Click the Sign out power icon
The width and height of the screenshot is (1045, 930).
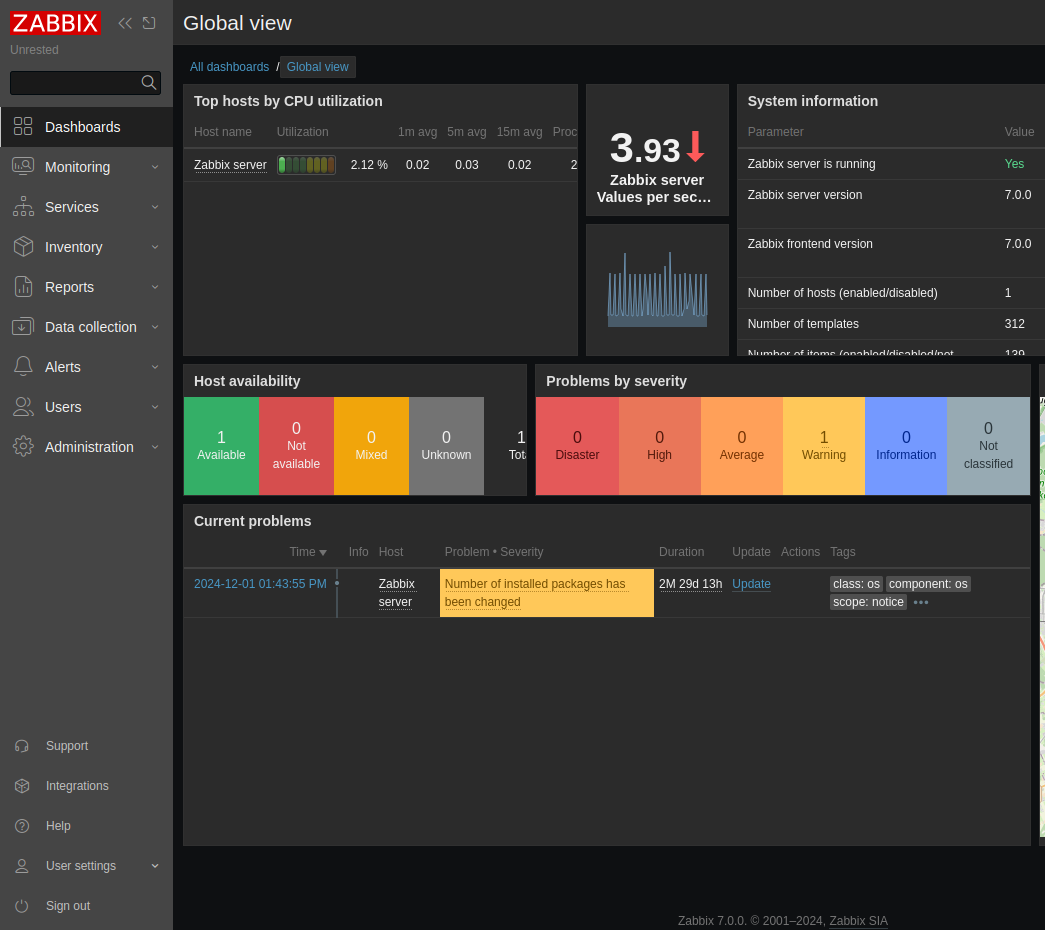(x=22, y=906)
